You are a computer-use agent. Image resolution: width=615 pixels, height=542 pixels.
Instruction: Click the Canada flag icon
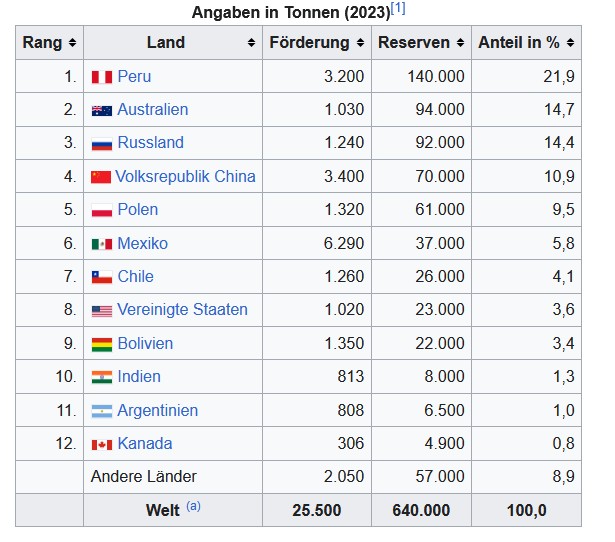pyautogui.click(x=101, y=444)
